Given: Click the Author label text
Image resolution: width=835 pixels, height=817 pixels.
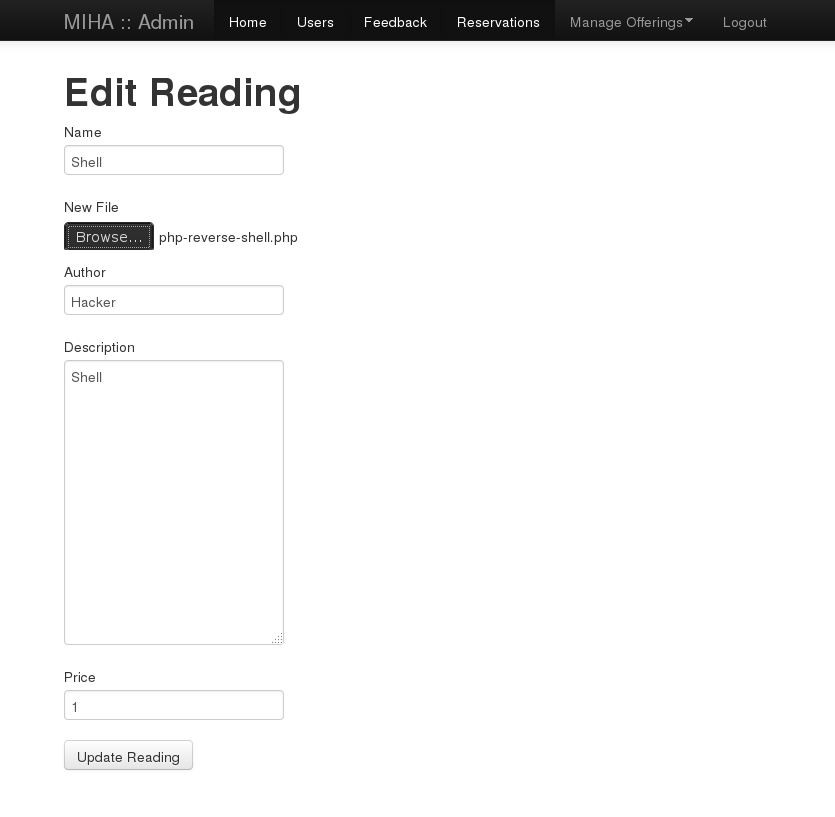Looking at the screenshot, I should click(85, 272).
